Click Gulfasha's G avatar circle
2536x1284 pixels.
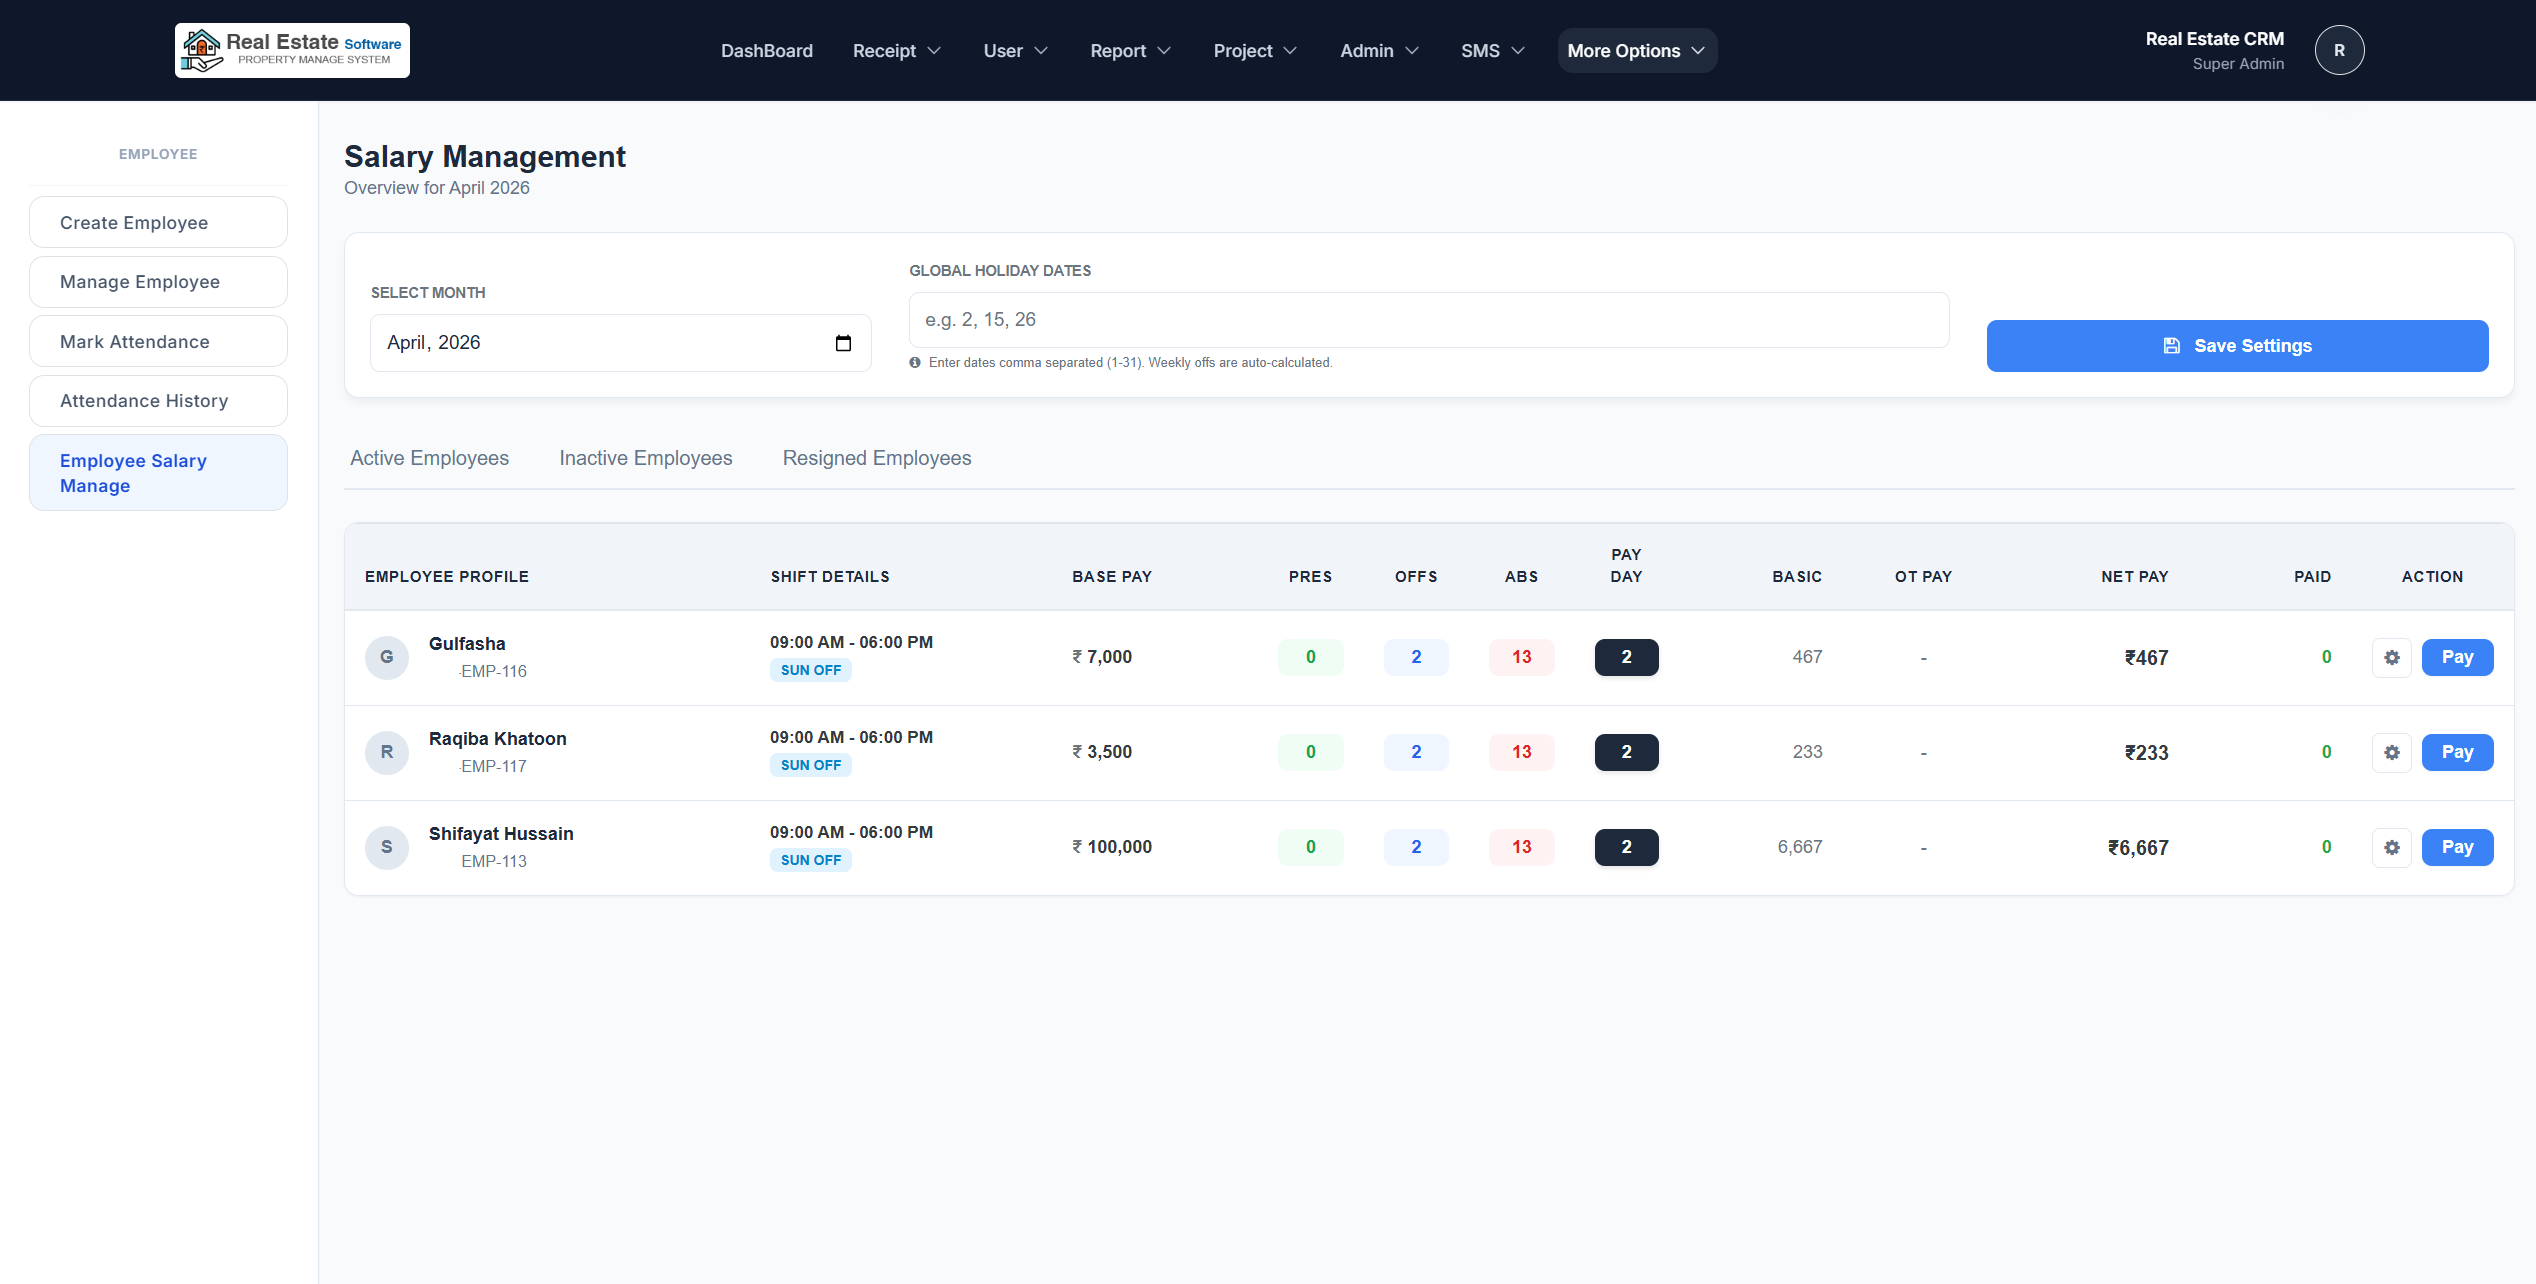387,657
